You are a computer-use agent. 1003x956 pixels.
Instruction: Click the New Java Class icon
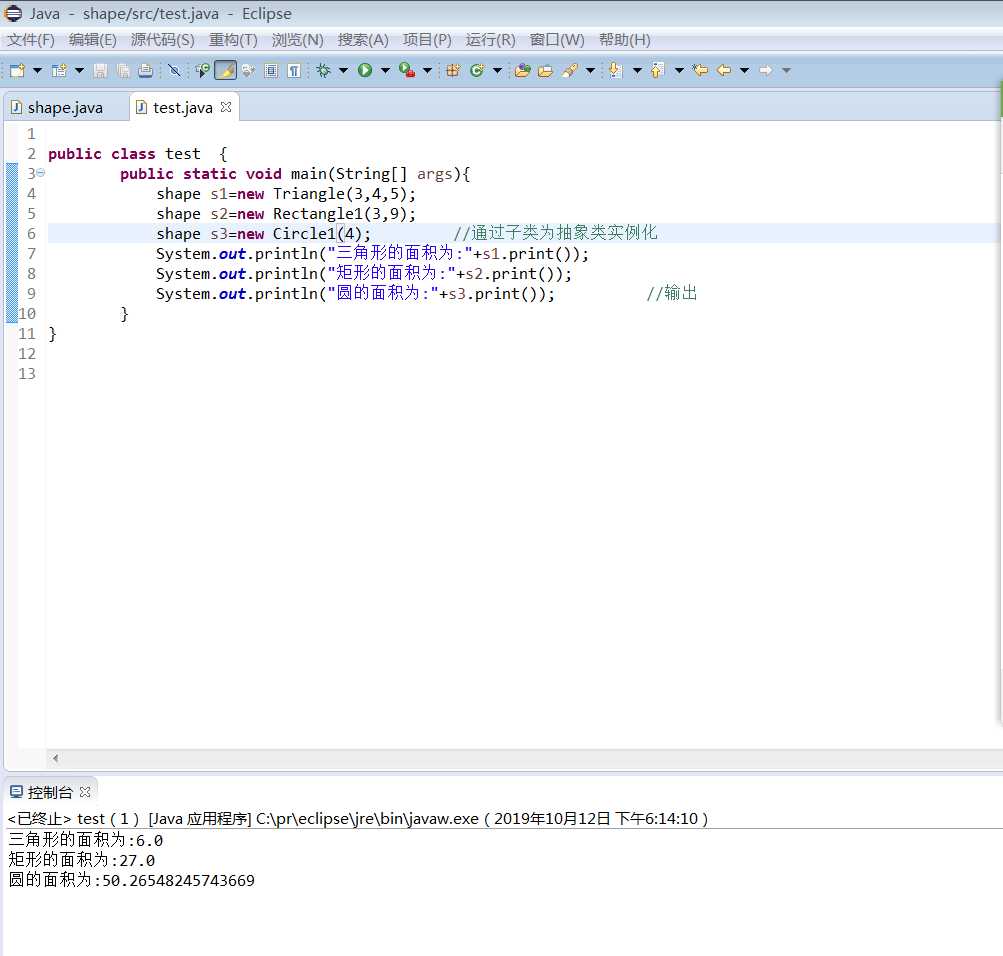(x=477, y=70)
